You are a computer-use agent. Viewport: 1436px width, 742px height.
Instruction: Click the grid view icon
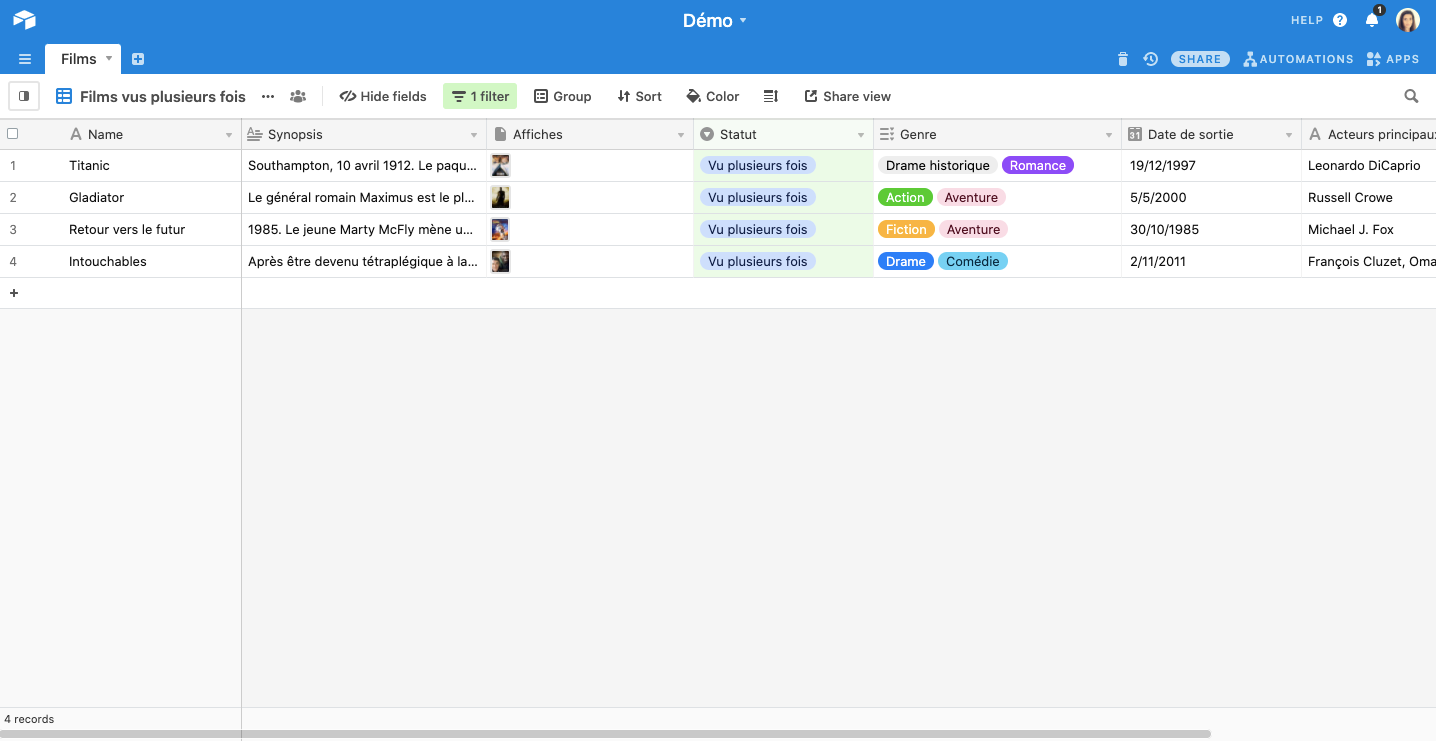[64, 96]
